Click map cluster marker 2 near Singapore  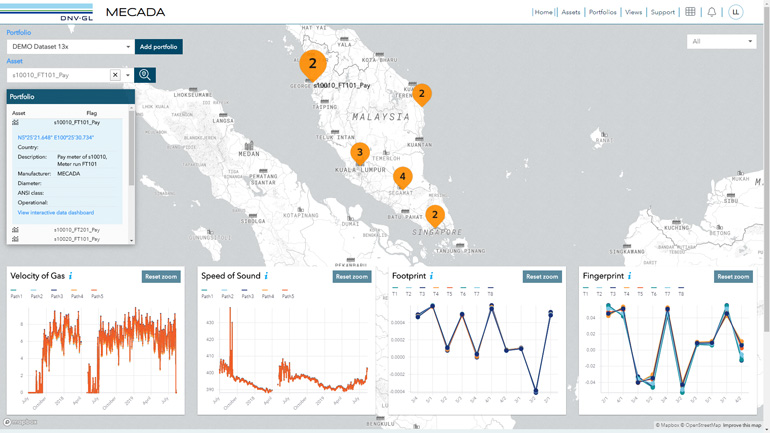[x=435, y=216]
